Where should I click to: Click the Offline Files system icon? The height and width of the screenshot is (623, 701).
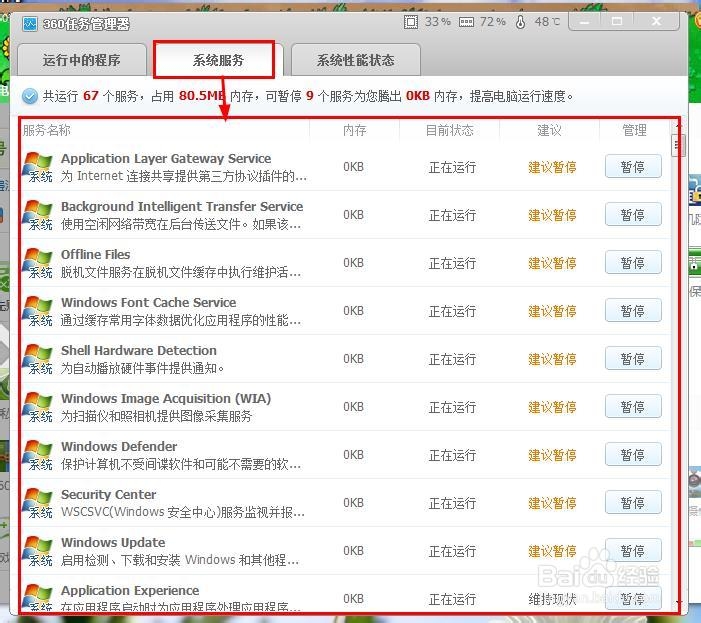(x=38, y=263)
